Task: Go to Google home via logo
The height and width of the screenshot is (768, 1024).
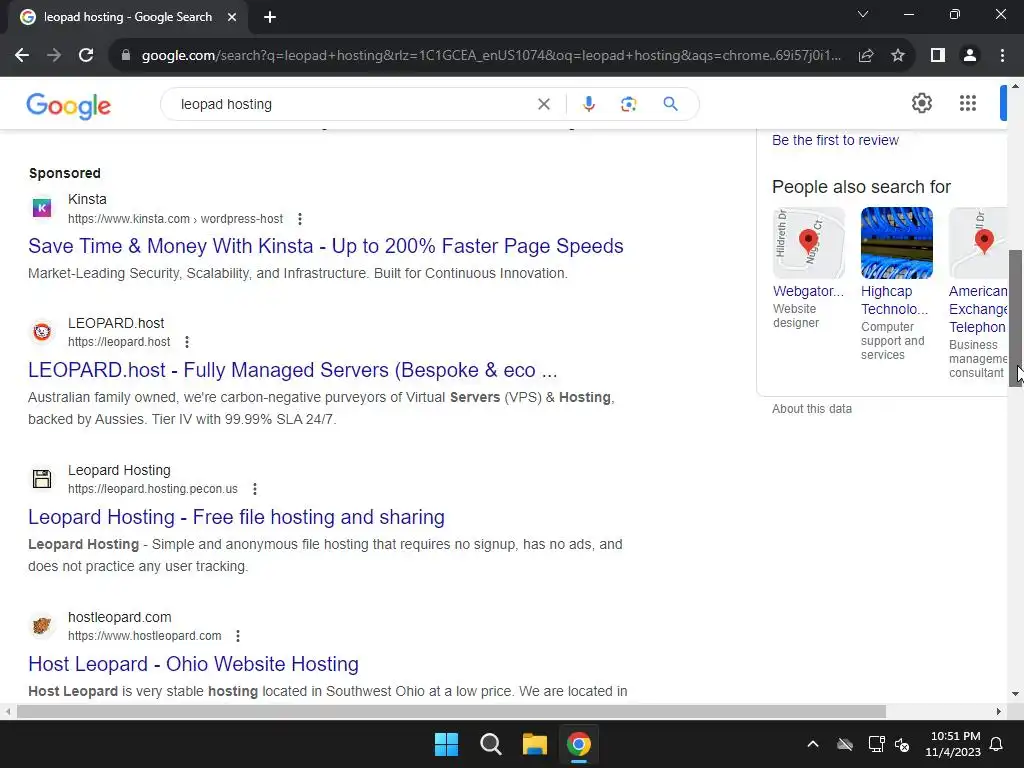Action: pos(69,105)
